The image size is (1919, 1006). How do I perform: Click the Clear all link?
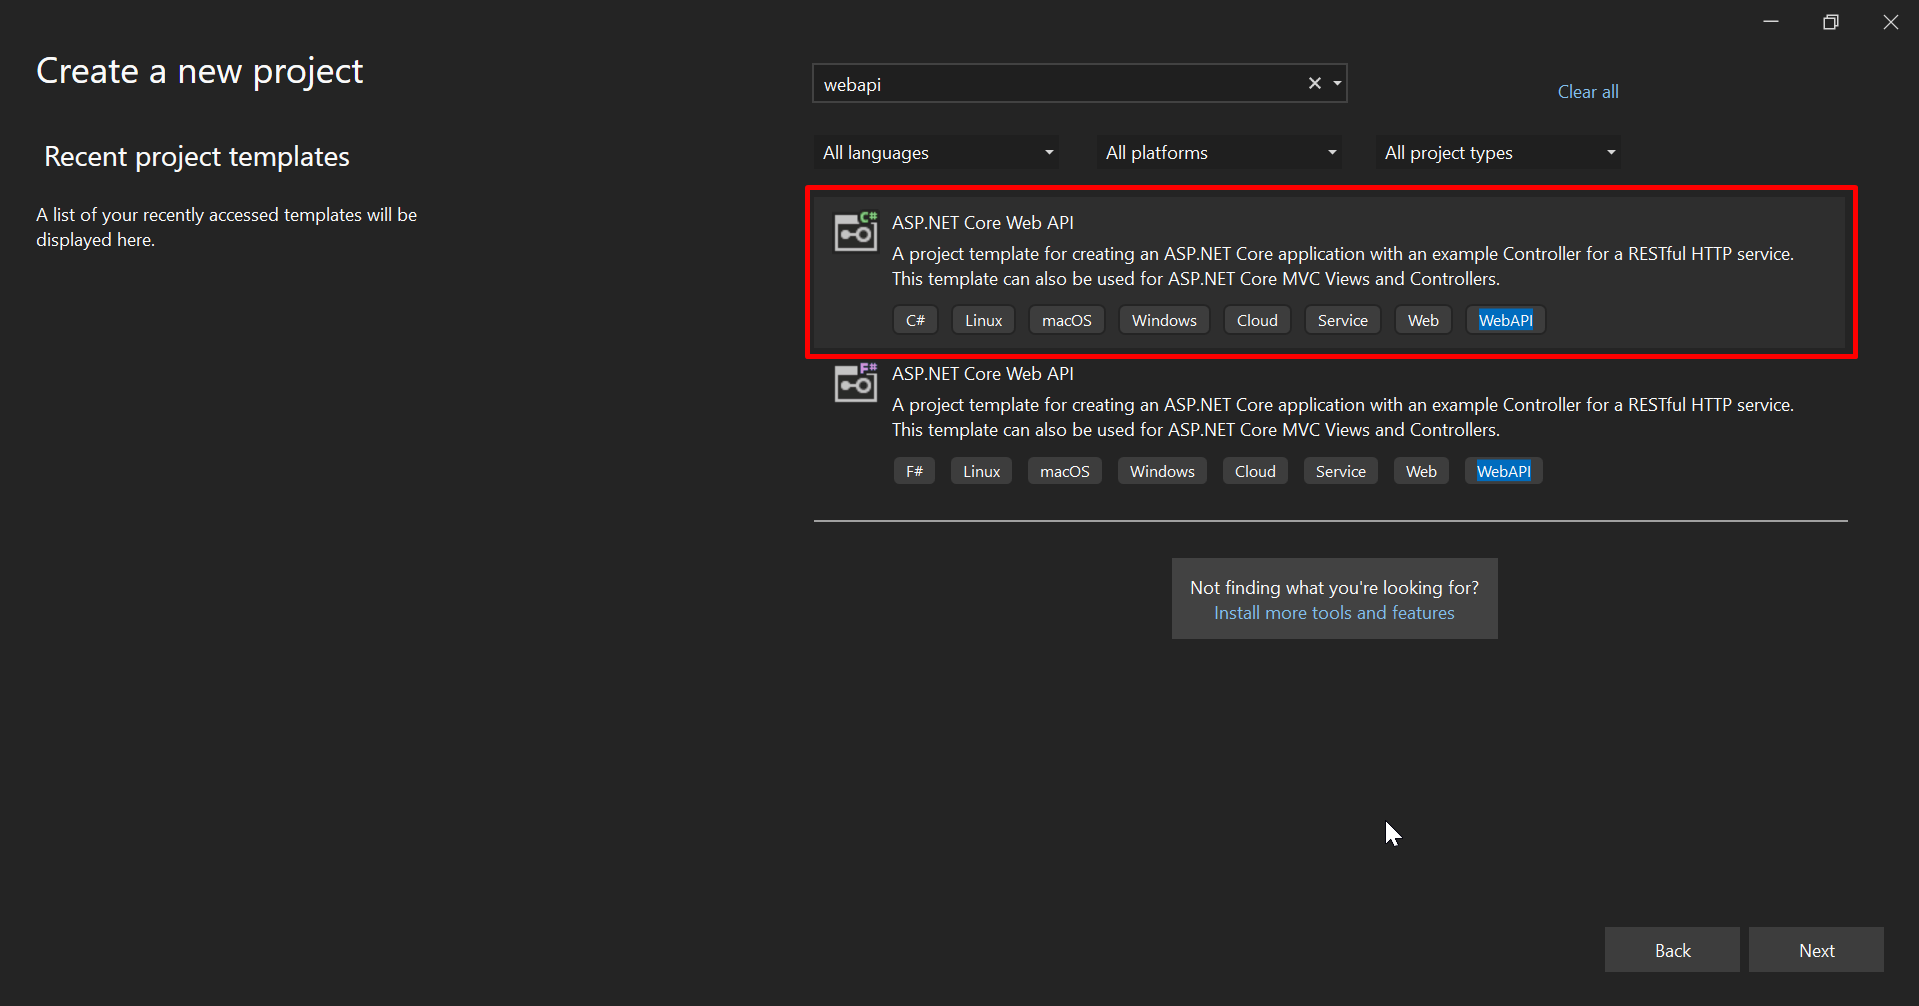pos(1587,91)
